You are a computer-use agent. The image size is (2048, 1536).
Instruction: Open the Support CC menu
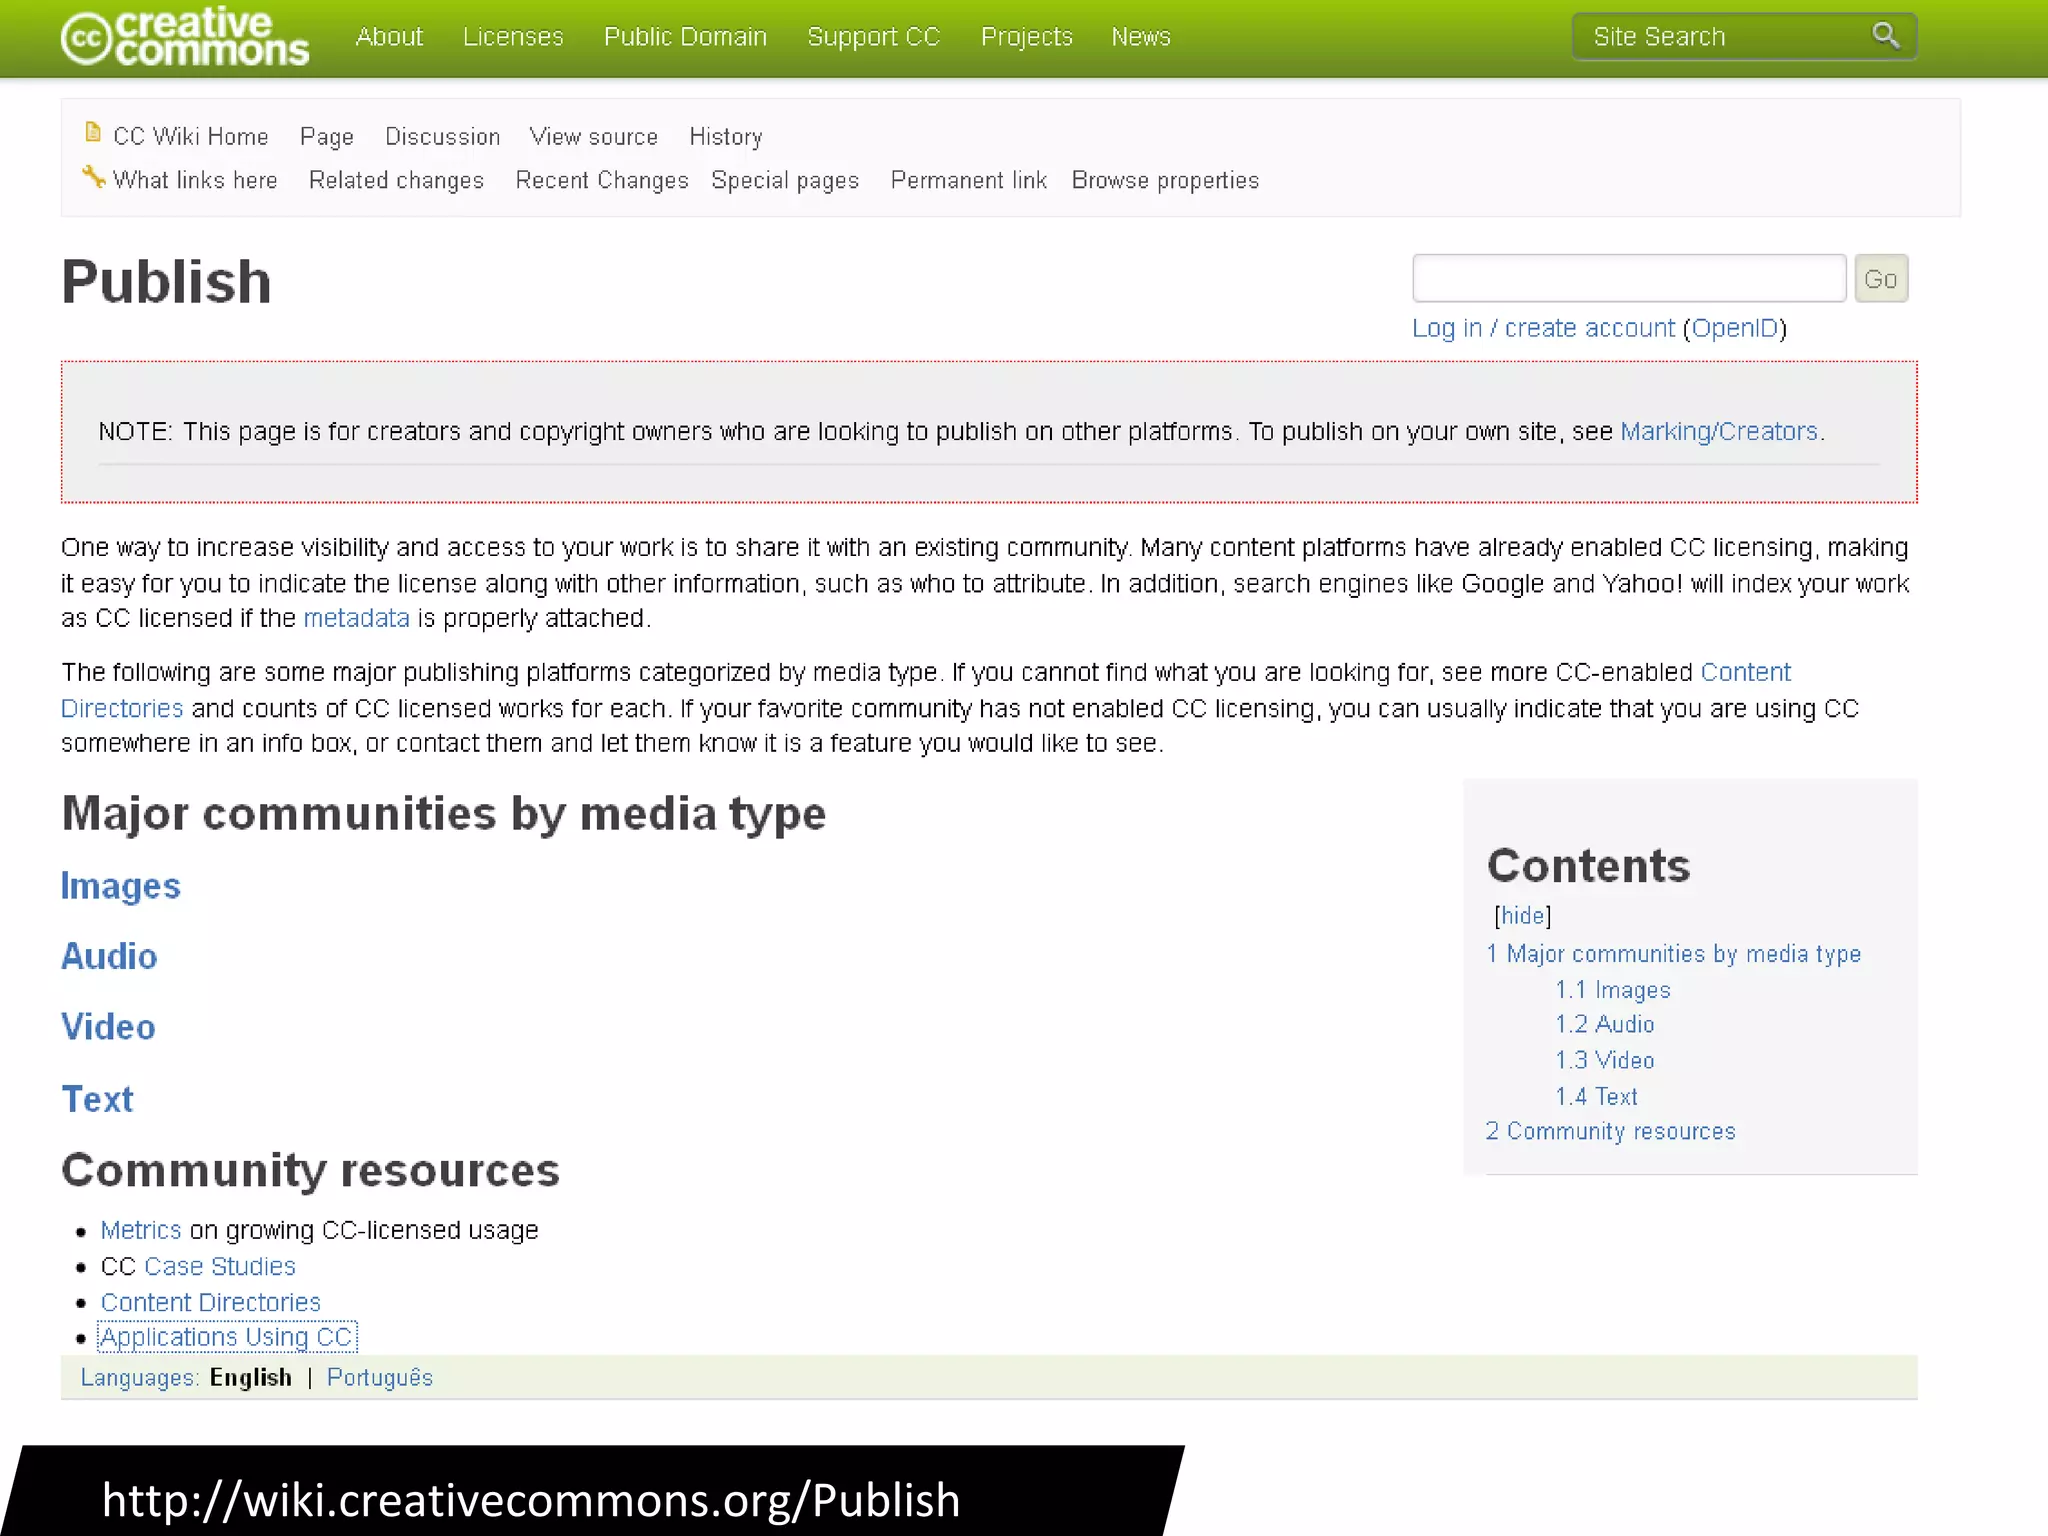(873, 37)
